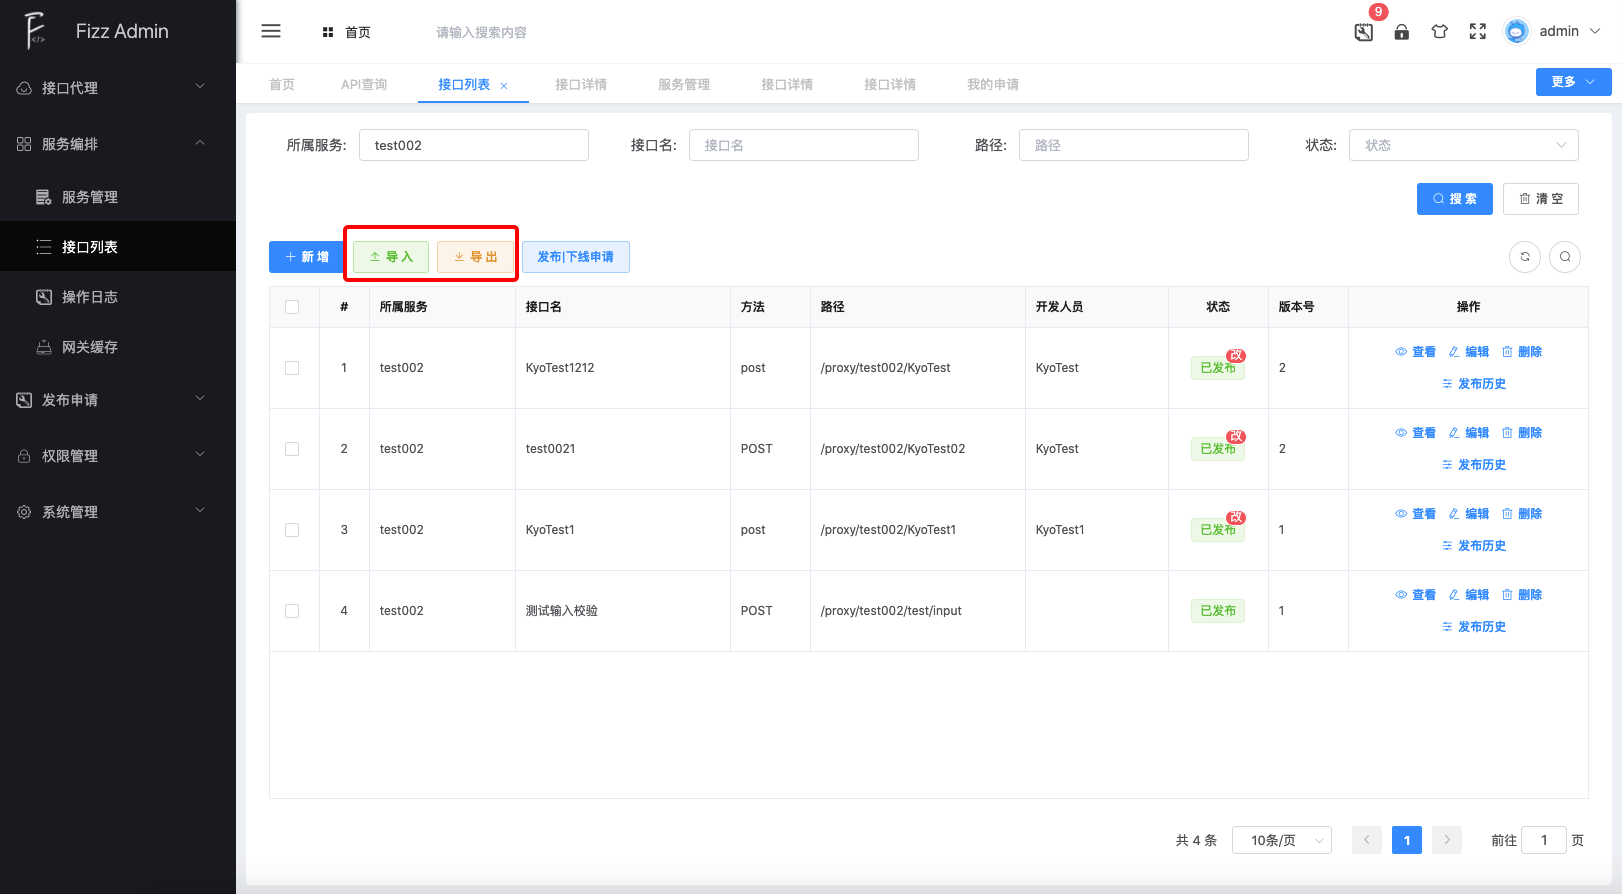Click the 导入 import button

[391, 257]
